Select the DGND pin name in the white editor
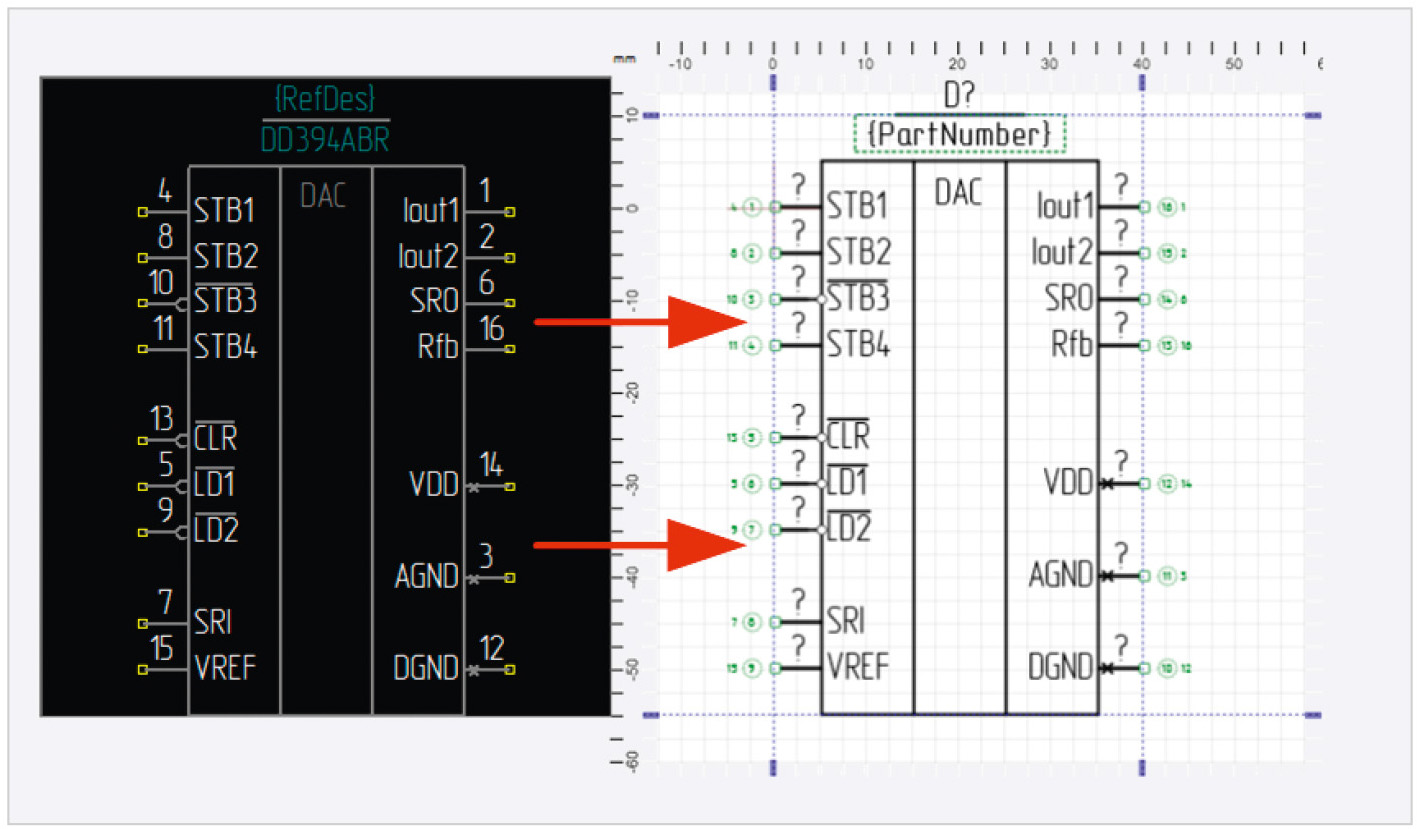 pos(1062,667)
